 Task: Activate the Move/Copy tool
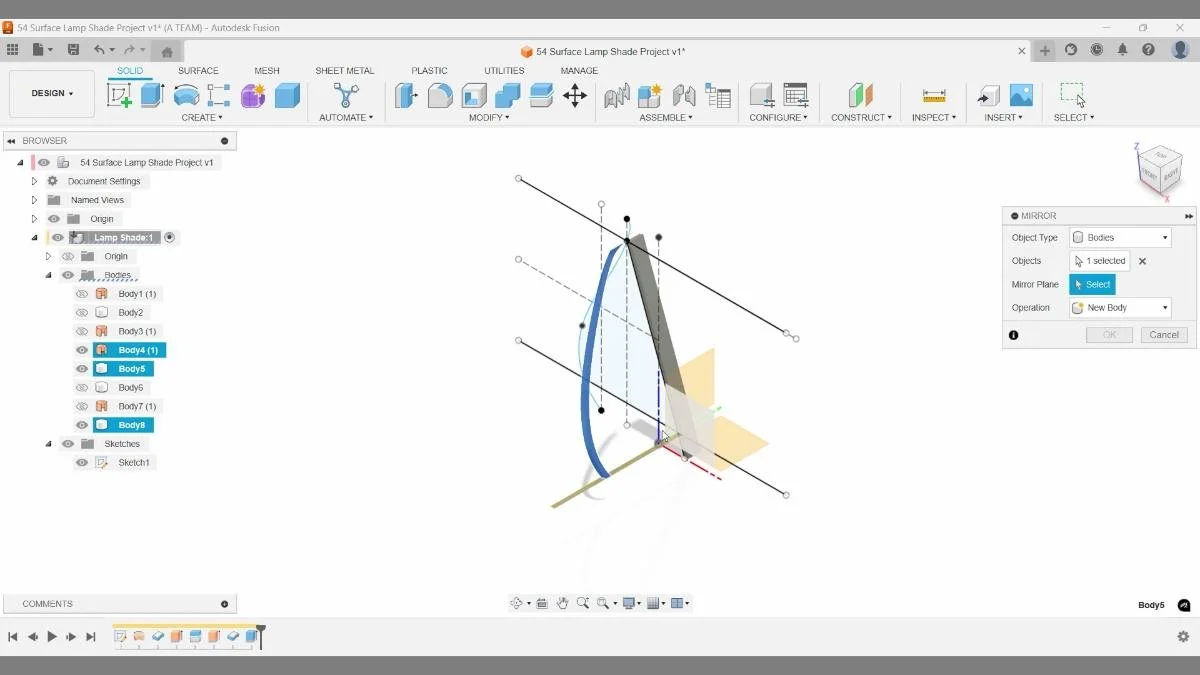pos(575,96)
